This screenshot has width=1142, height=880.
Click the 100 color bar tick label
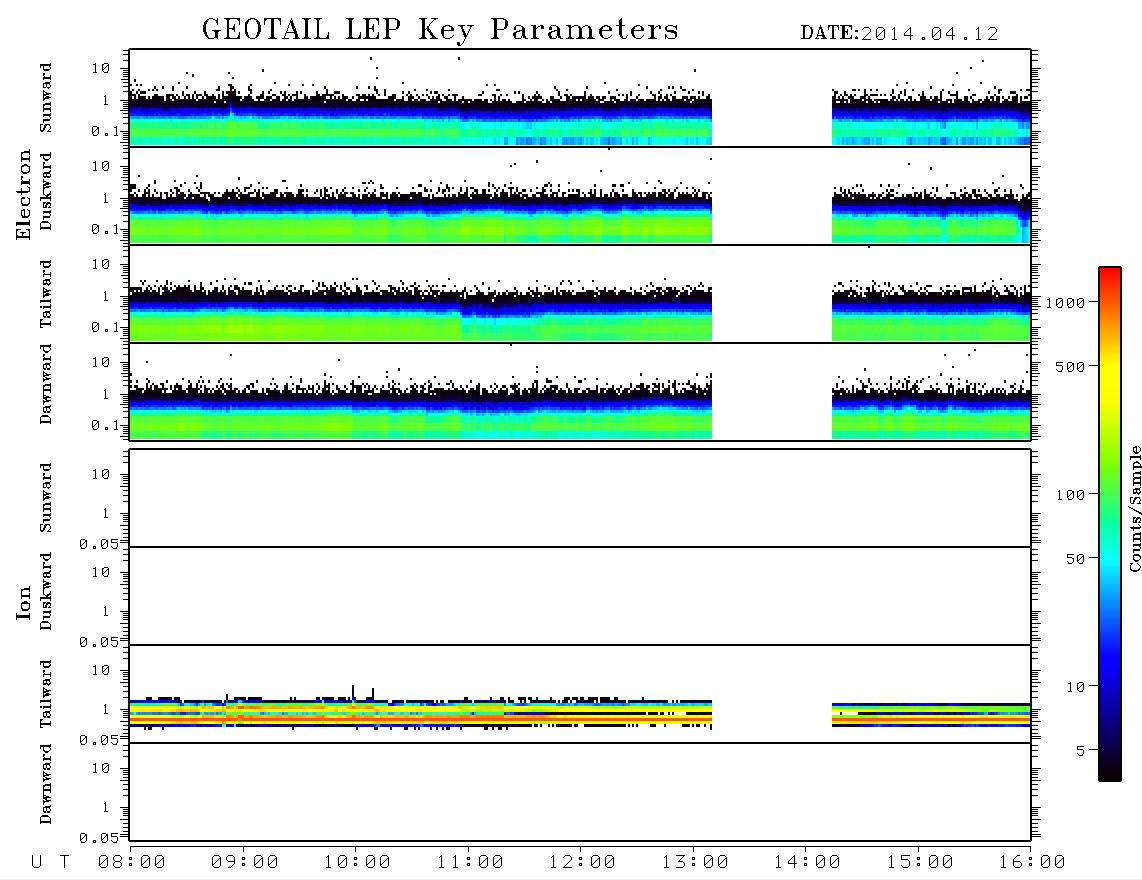pyautogui.click(x=1070, y=495)
